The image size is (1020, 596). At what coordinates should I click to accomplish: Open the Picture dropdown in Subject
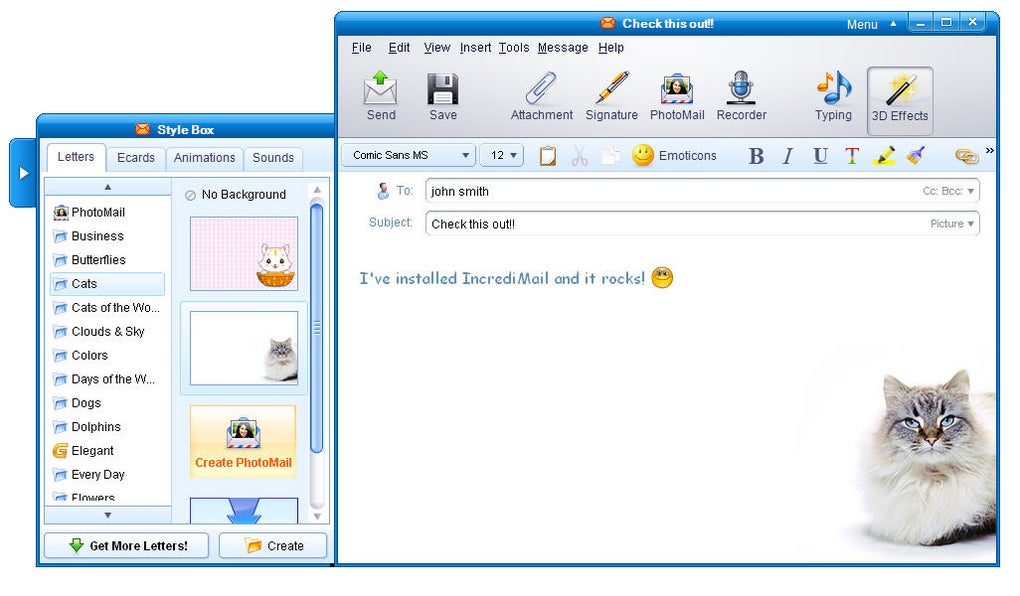coord(952,224)
